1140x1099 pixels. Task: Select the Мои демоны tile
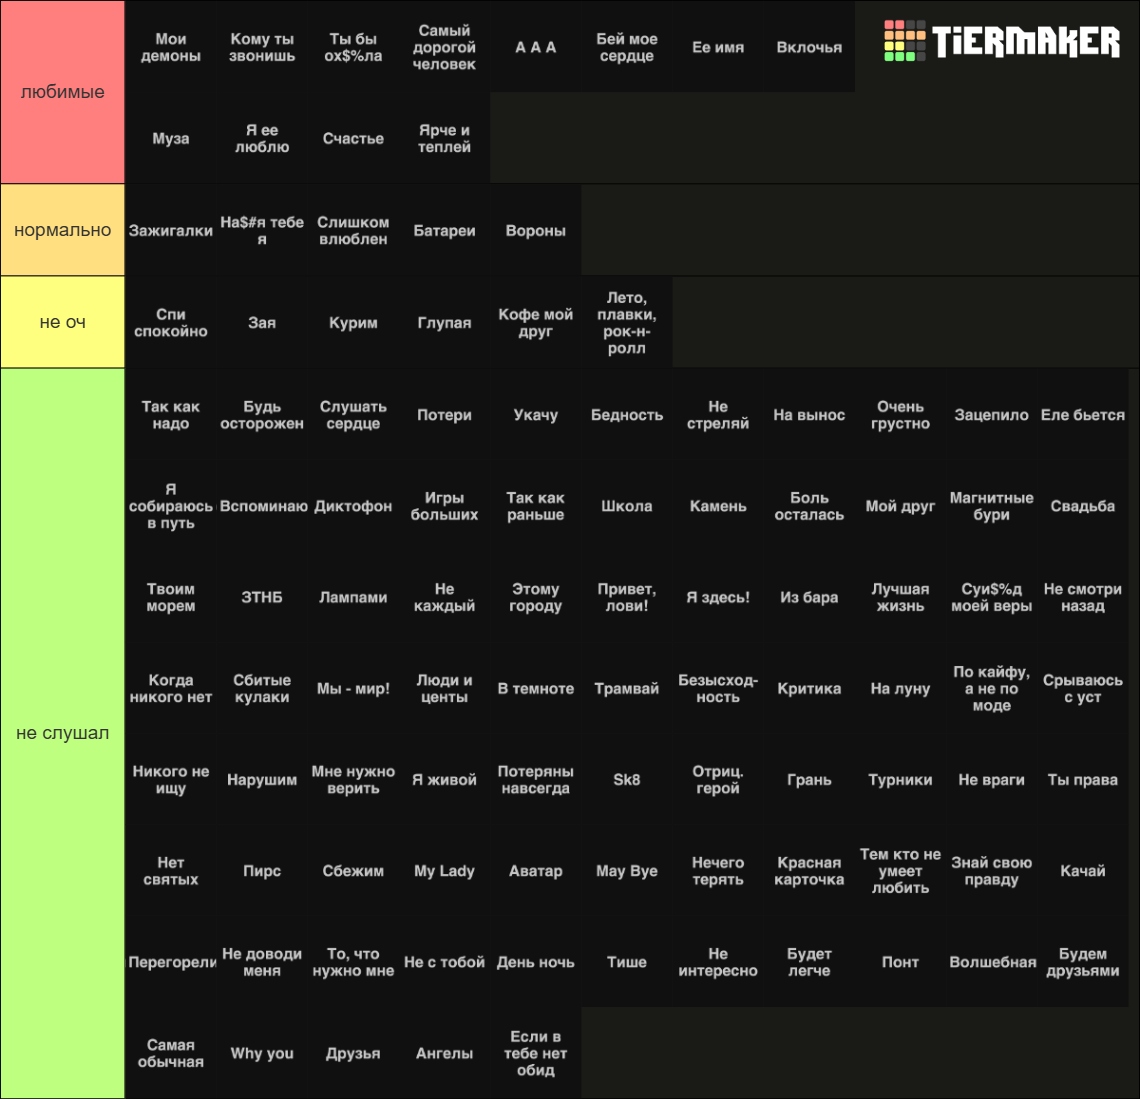pos(171,47)
